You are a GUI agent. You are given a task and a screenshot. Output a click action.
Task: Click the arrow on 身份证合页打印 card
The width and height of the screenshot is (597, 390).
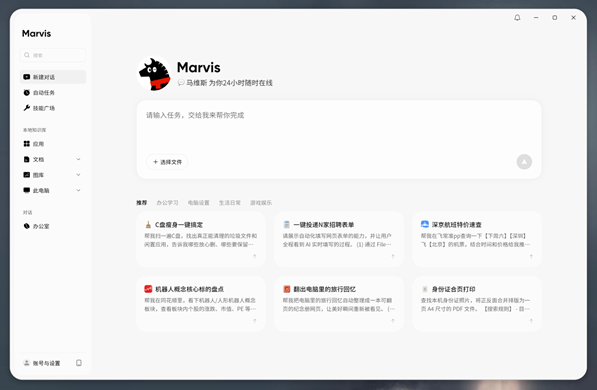pyautogui.click(x=531, y=321)
